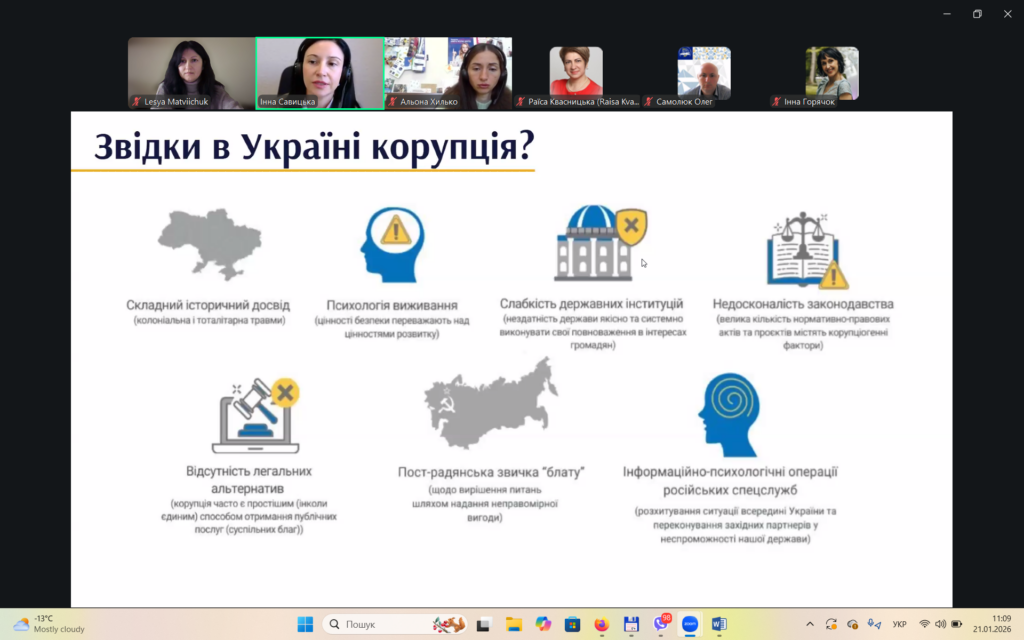Switch to Microsoft Word in taskbar
The height and width of the screenshot is (640, 1024).
pyautogui.click(x=719, y=624)
